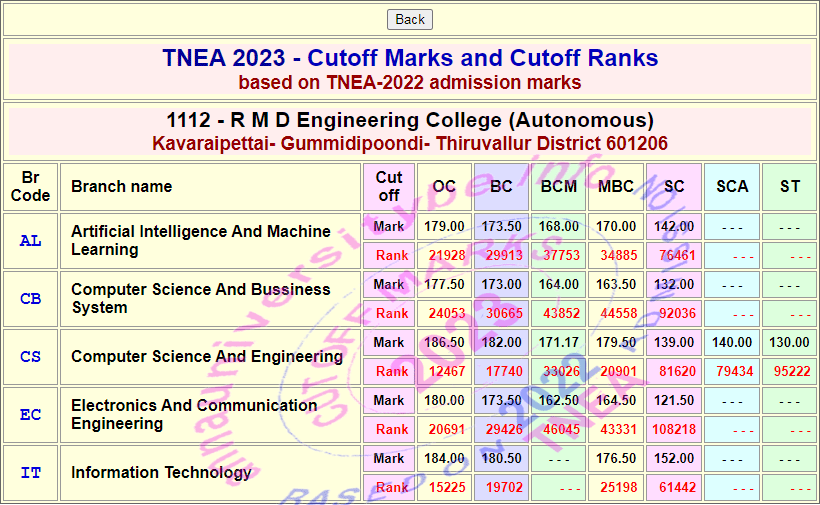Click the Back button
The width and height of the screenshot is (820, 505).
409,19
